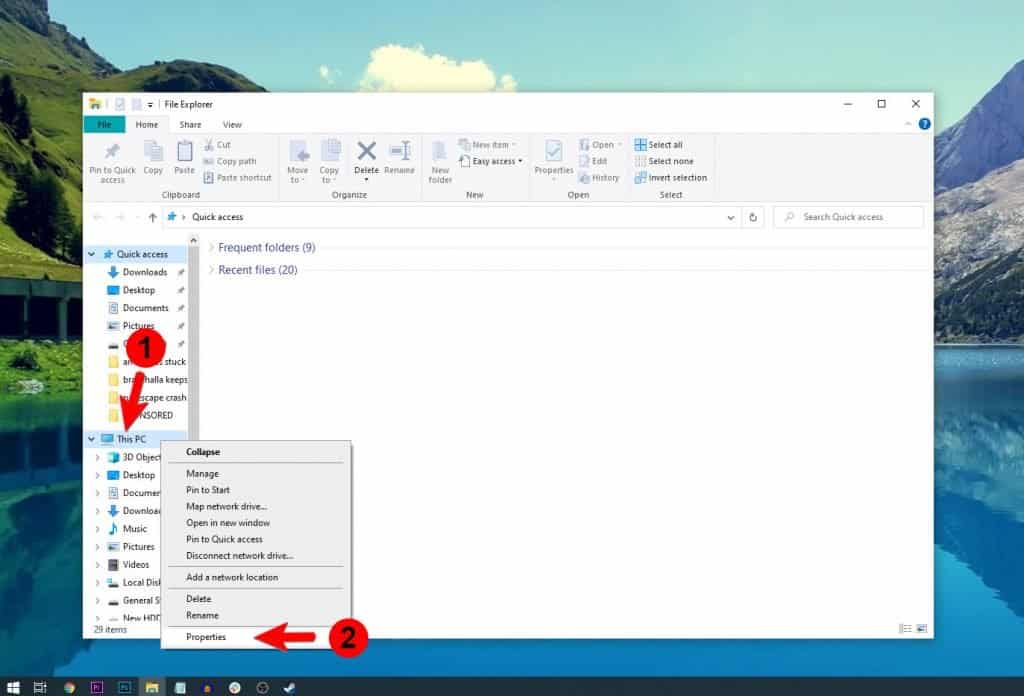
Task: Open the blue Help question mark
Action: [x=924, y=124]
